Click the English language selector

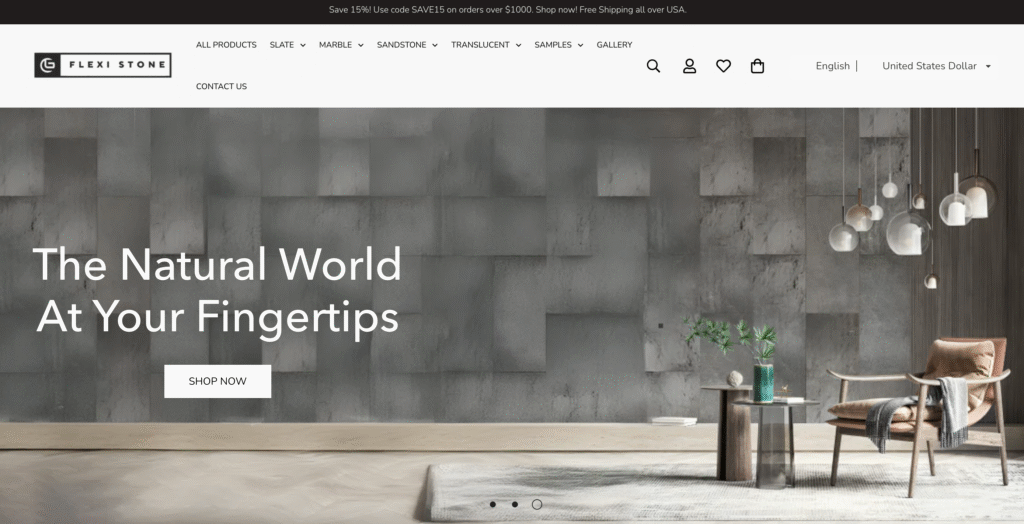tap(832, 66)
